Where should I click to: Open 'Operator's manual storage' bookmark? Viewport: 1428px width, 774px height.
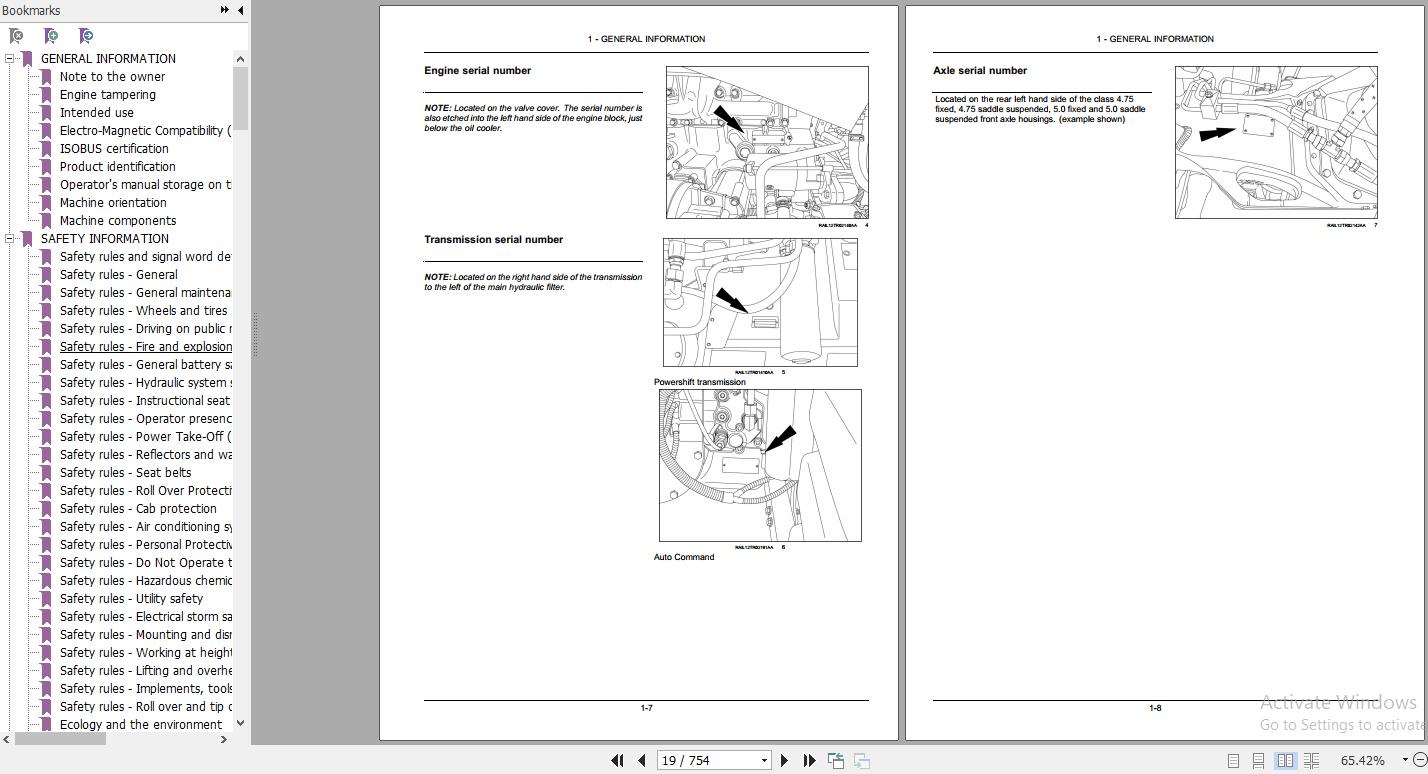click(146, 185)
